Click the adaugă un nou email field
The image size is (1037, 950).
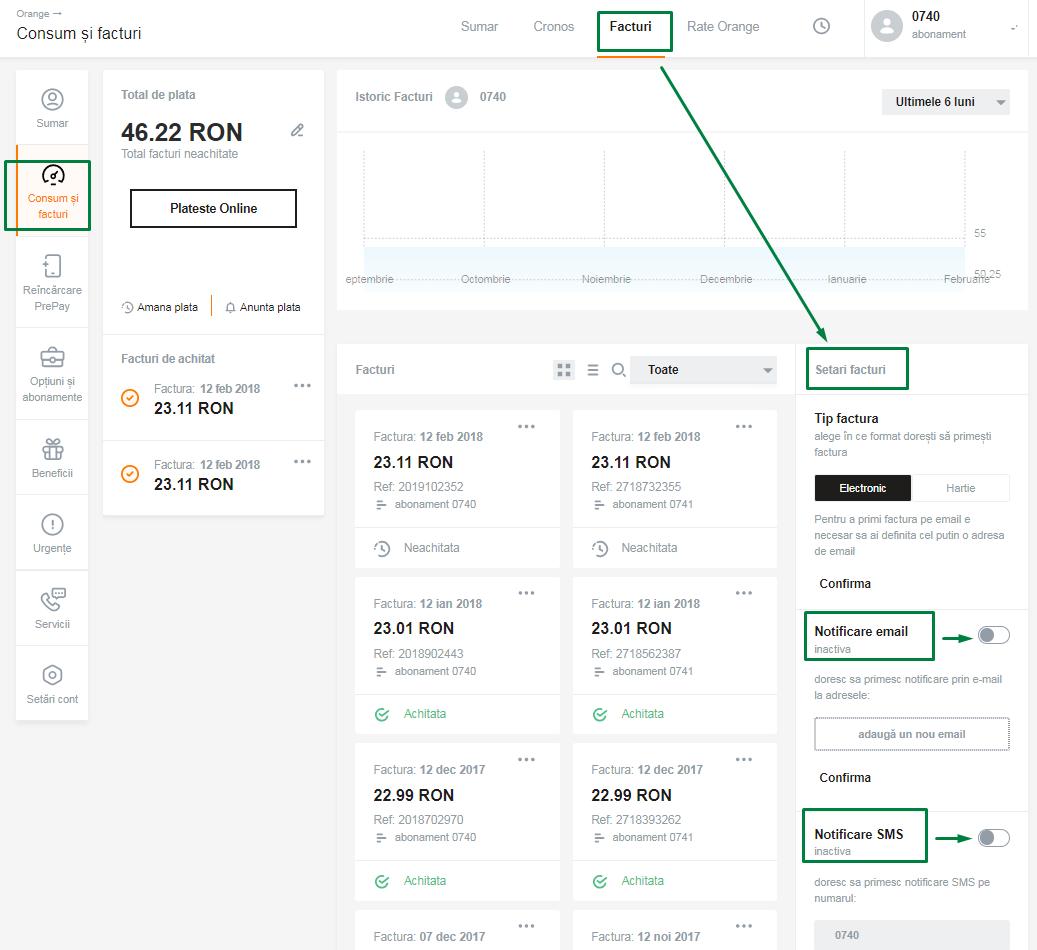(911, 734)
